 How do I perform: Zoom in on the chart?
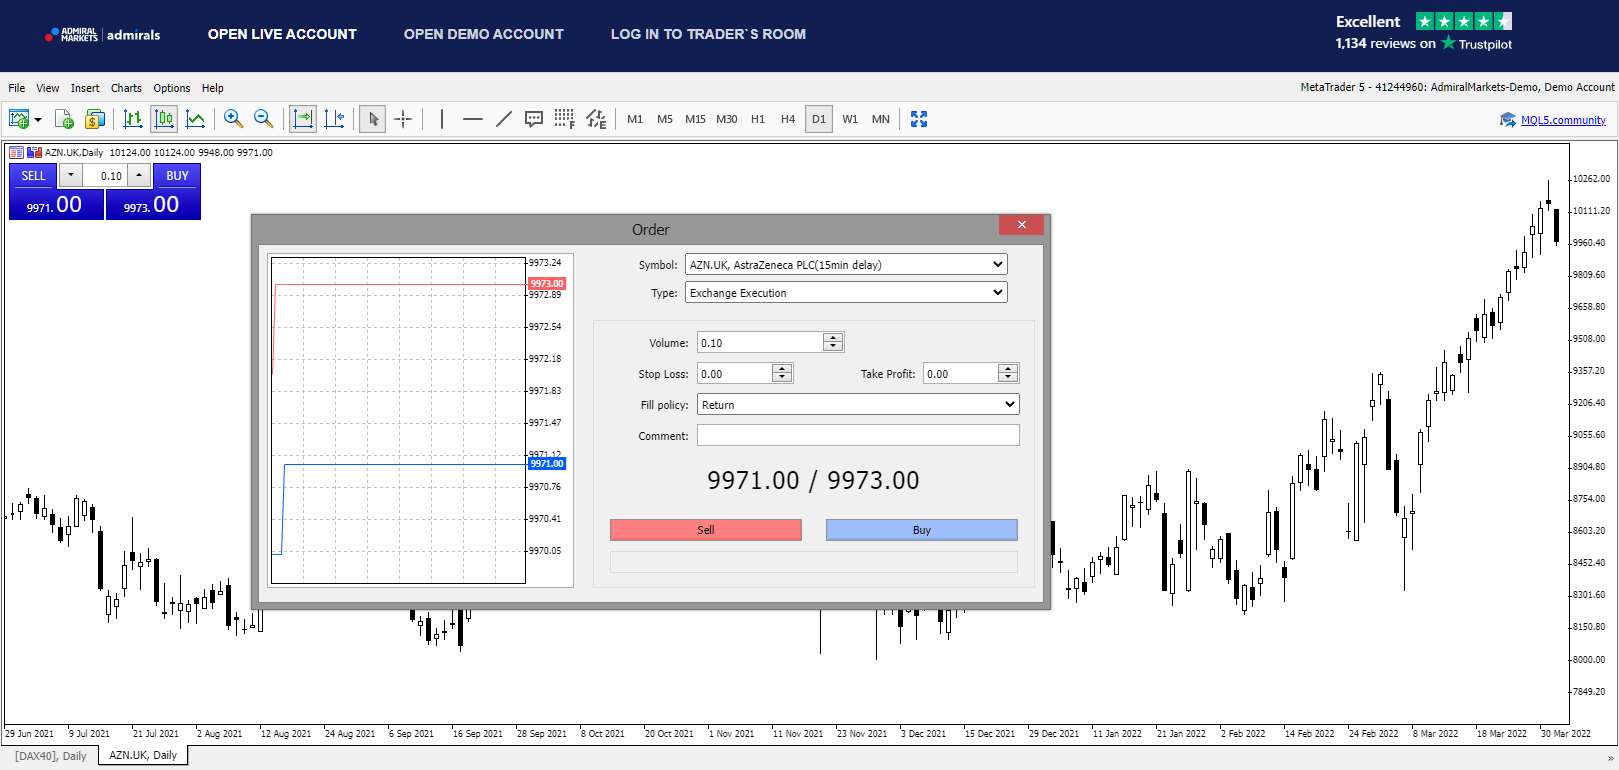click(233, 119)
